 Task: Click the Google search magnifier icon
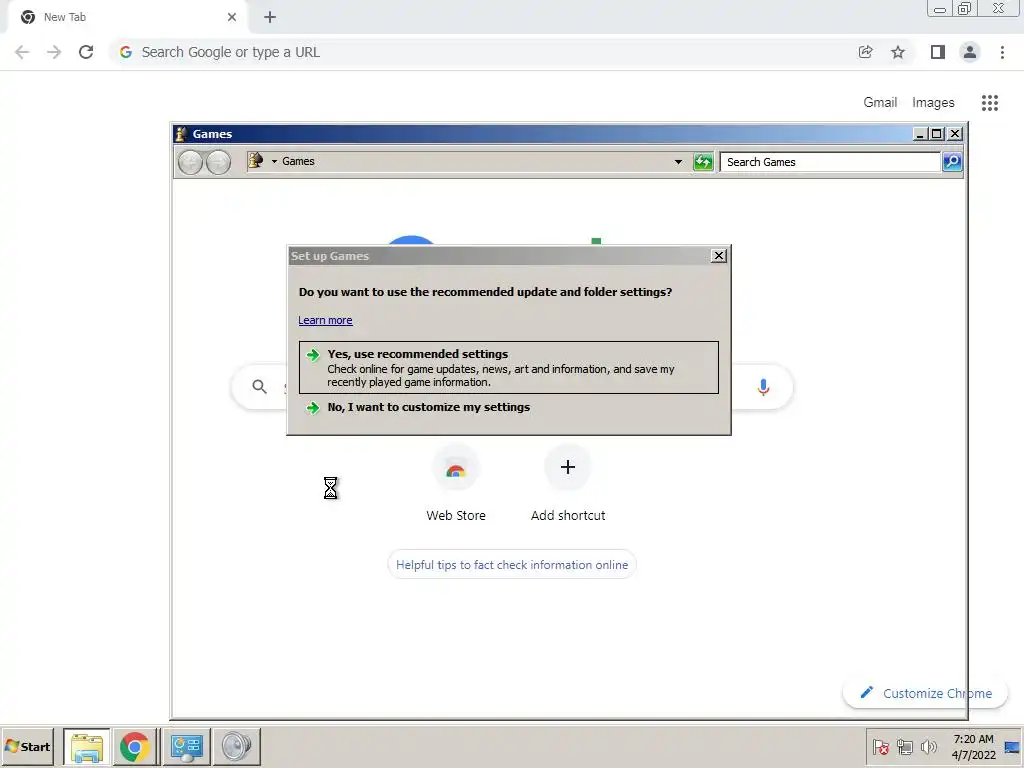pyautogui.click(x=259, y=387)
